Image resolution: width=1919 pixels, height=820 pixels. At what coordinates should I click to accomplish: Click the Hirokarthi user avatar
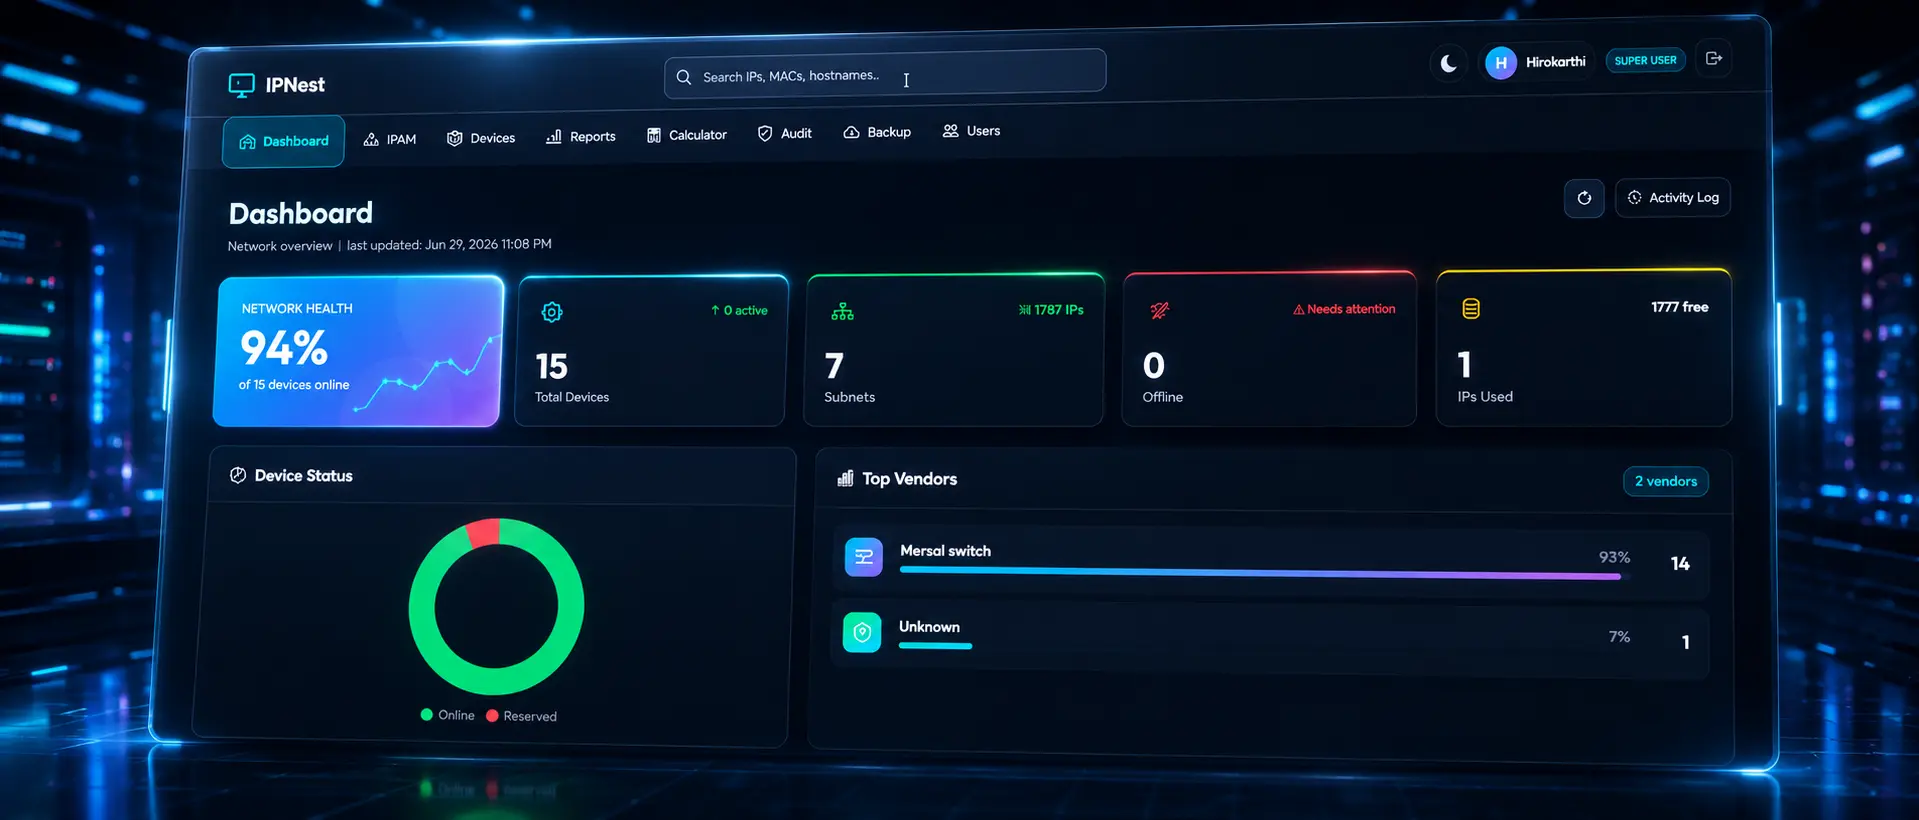1500,63
